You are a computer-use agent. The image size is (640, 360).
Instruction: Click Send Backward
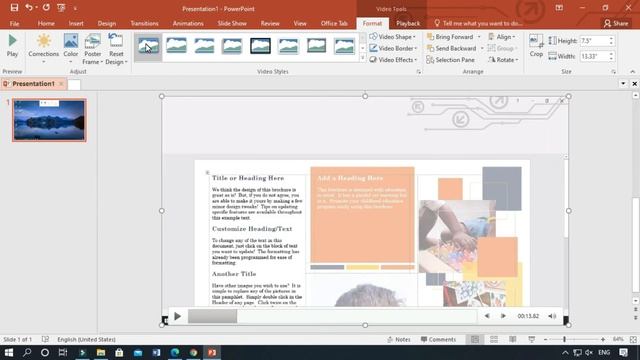click(x=451, y=48)
